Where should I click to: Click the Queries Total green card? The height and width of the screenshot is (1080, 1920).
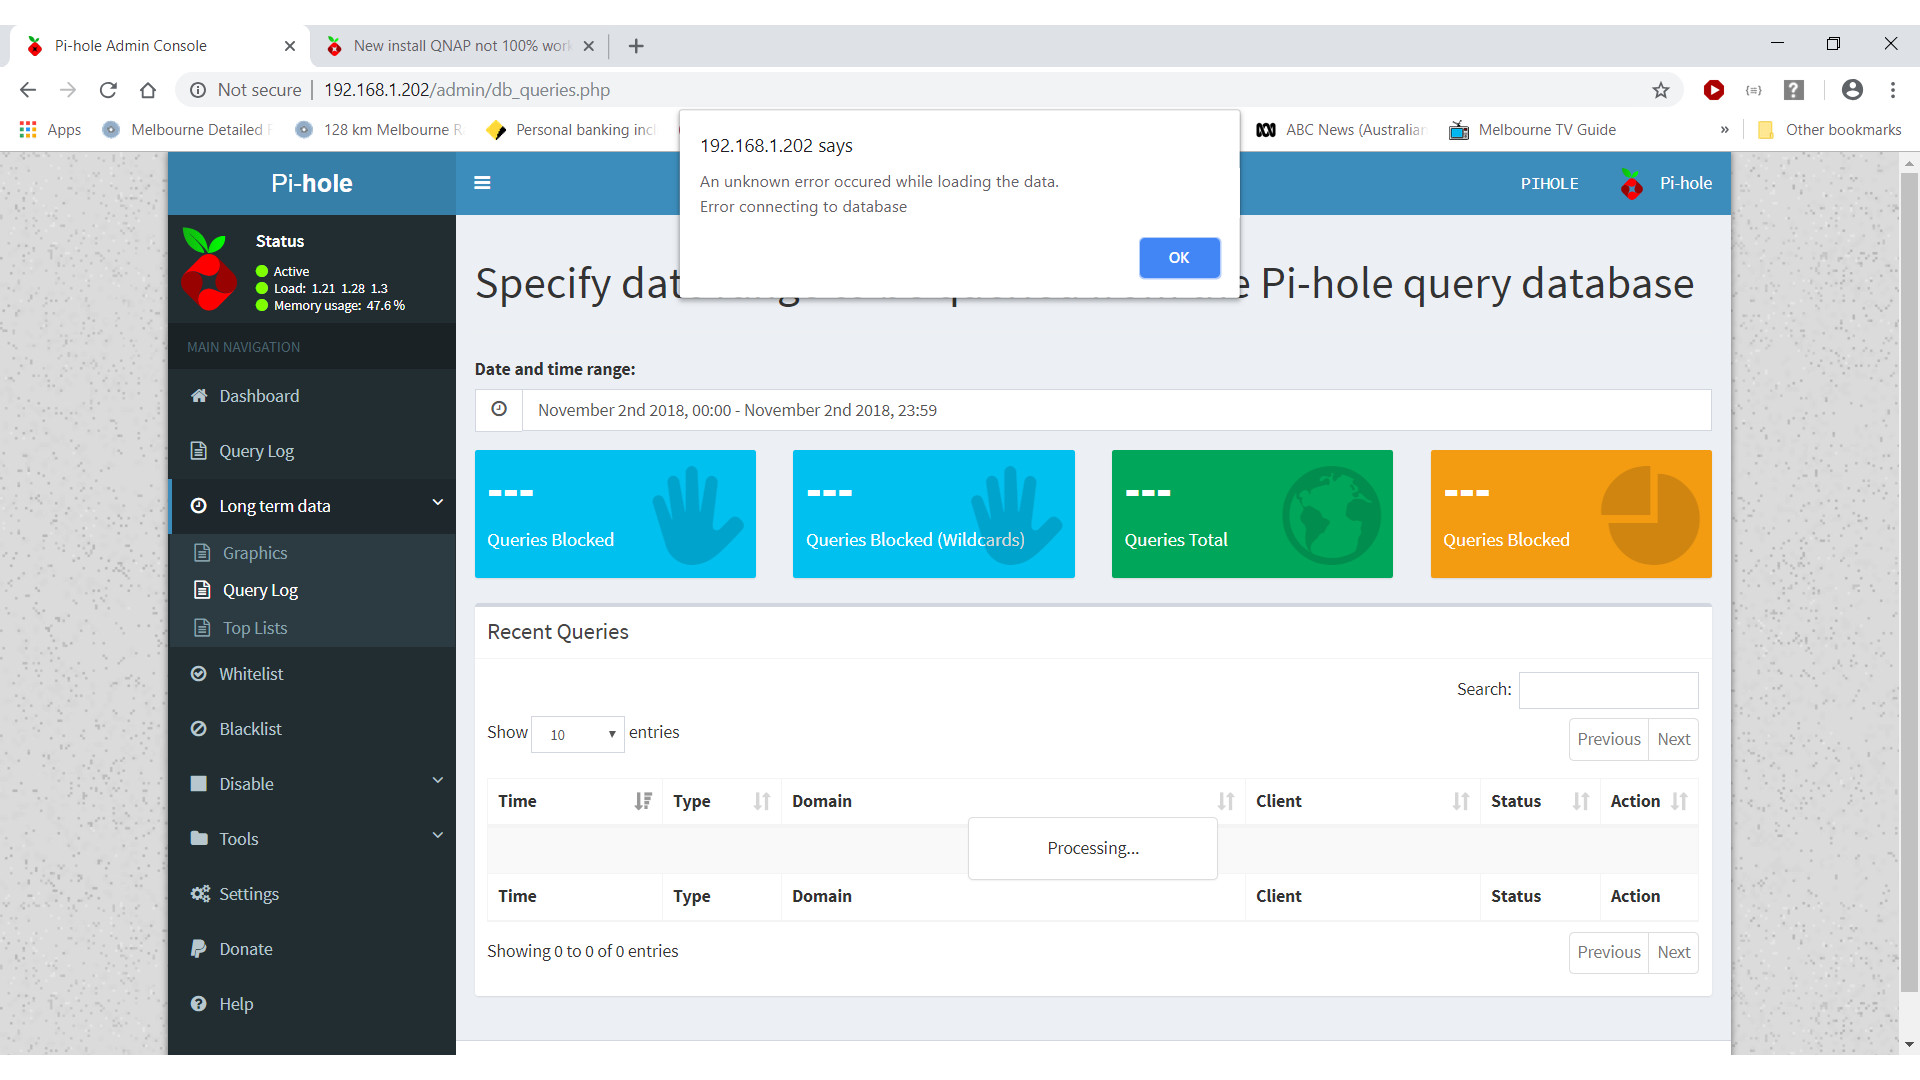1252,514
